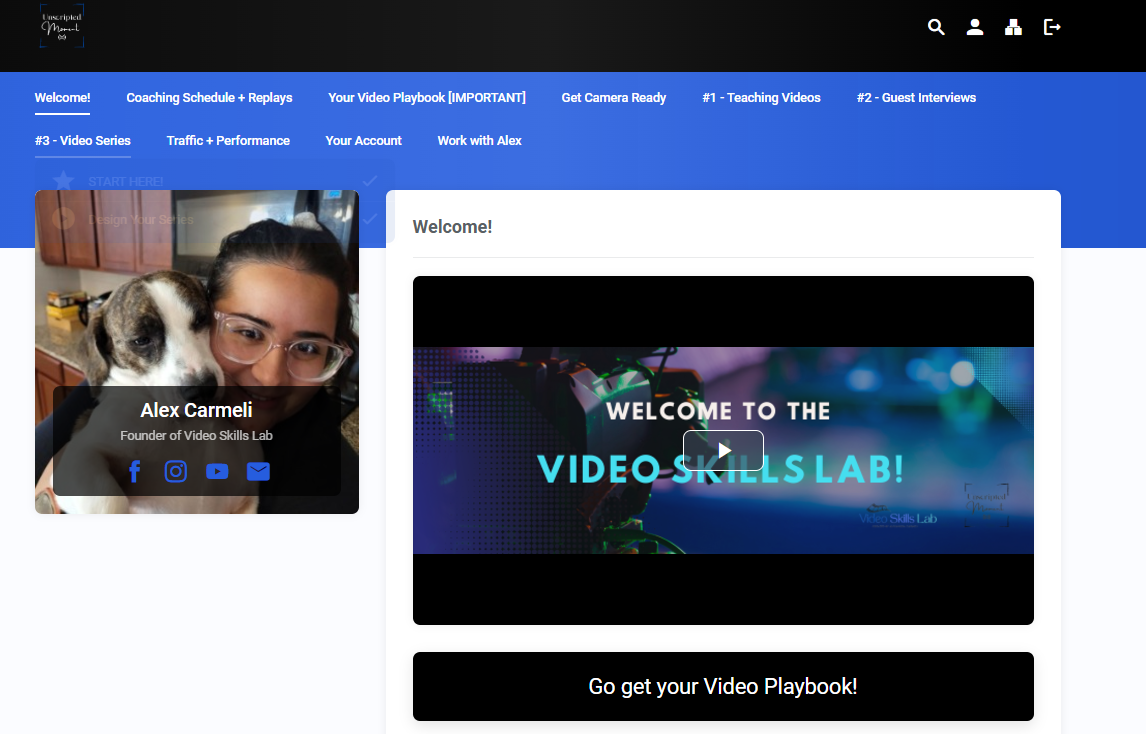Click the logout icon
The image size is (1146, 734).
coord(1052,27)
